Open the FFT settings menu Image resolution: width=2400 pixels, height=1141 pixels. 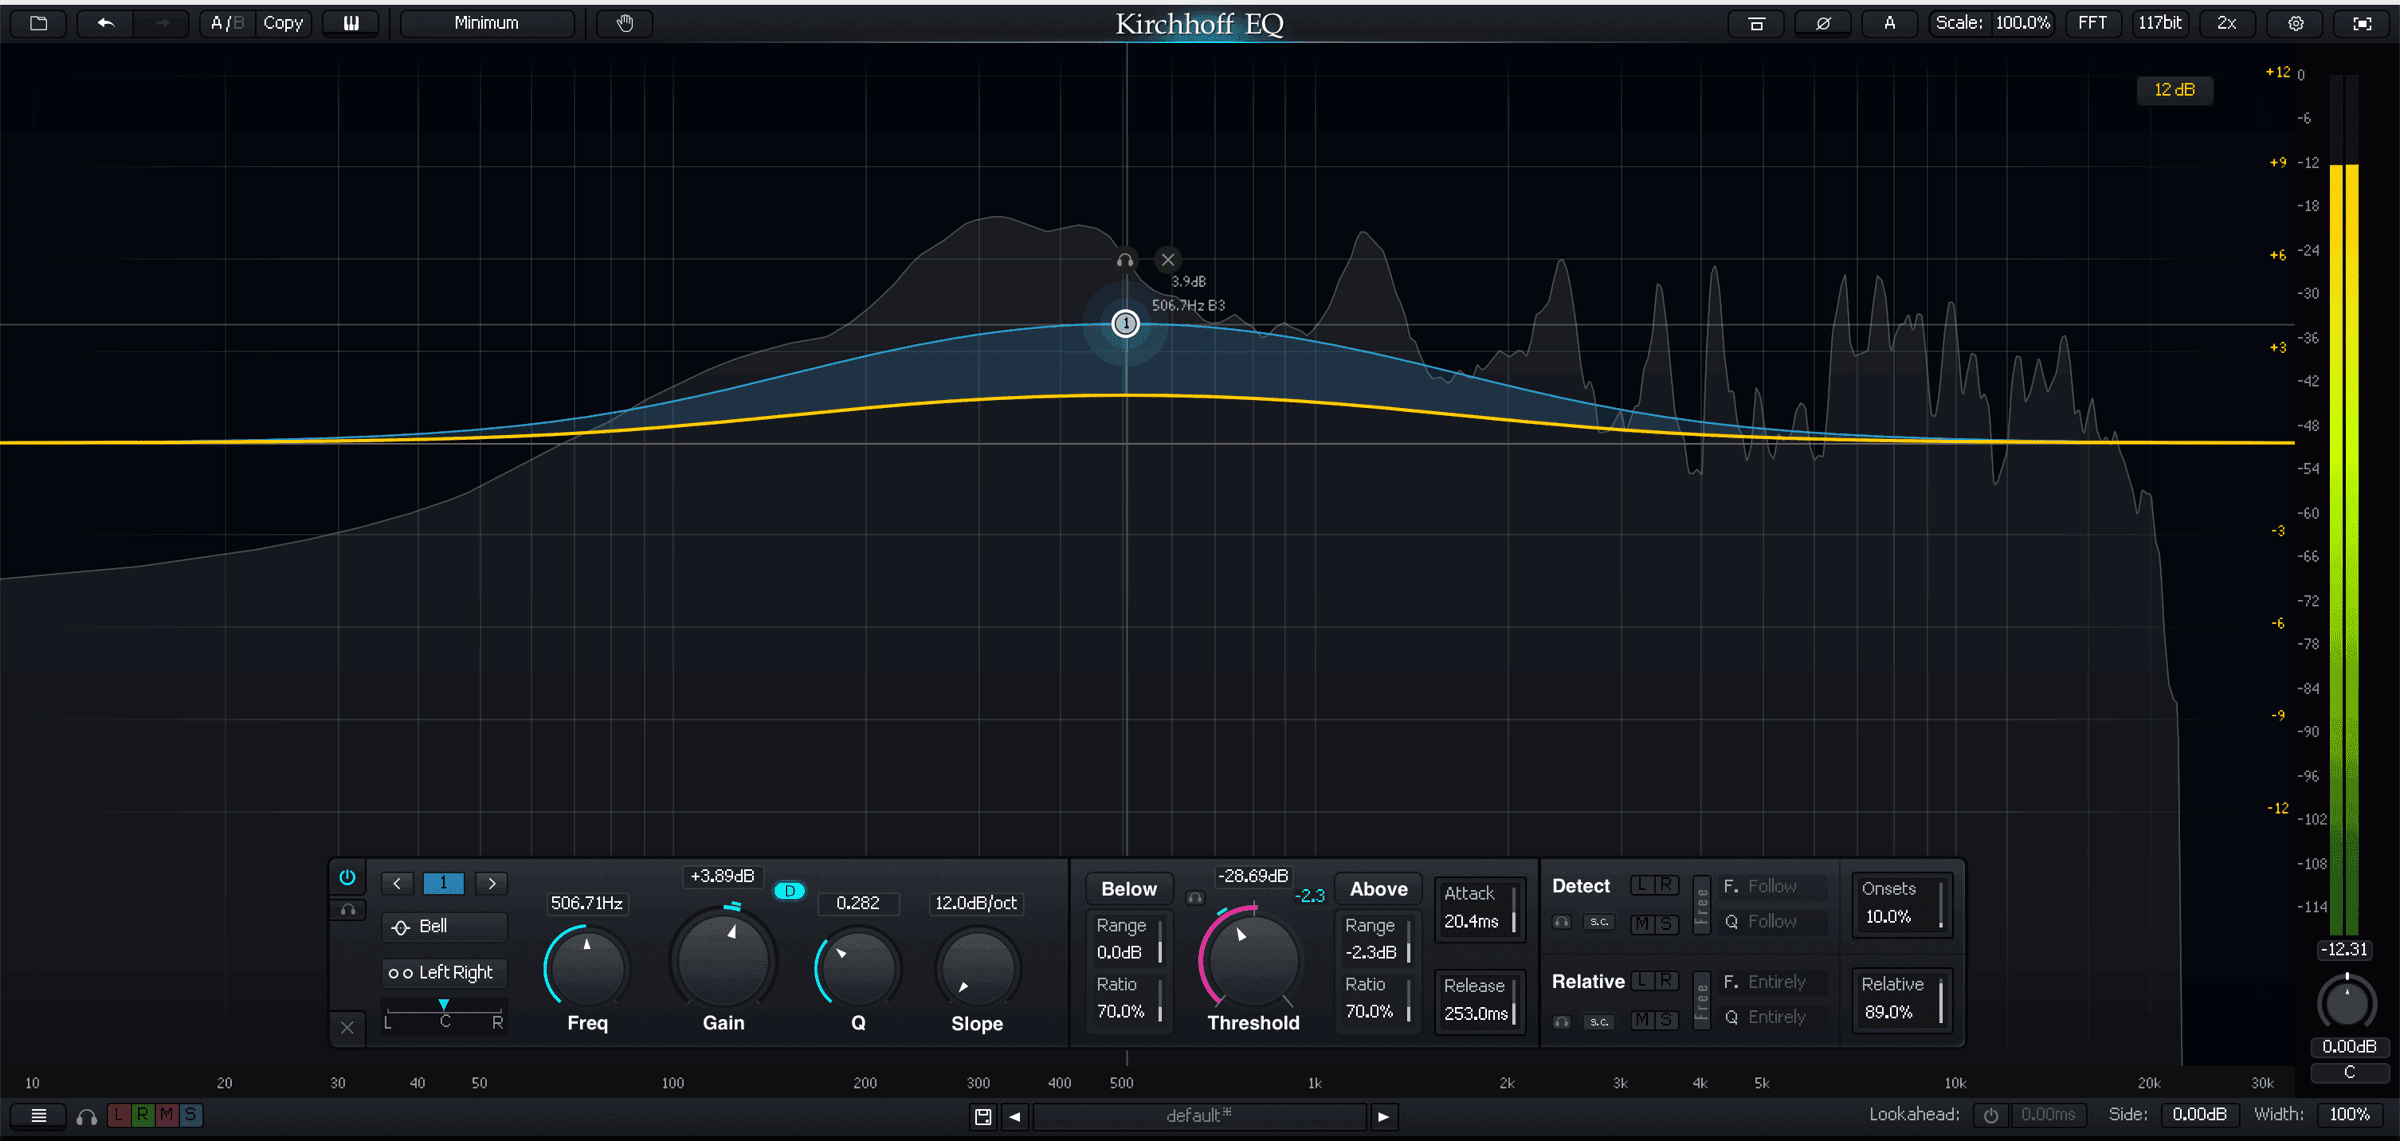(2093, 23)
